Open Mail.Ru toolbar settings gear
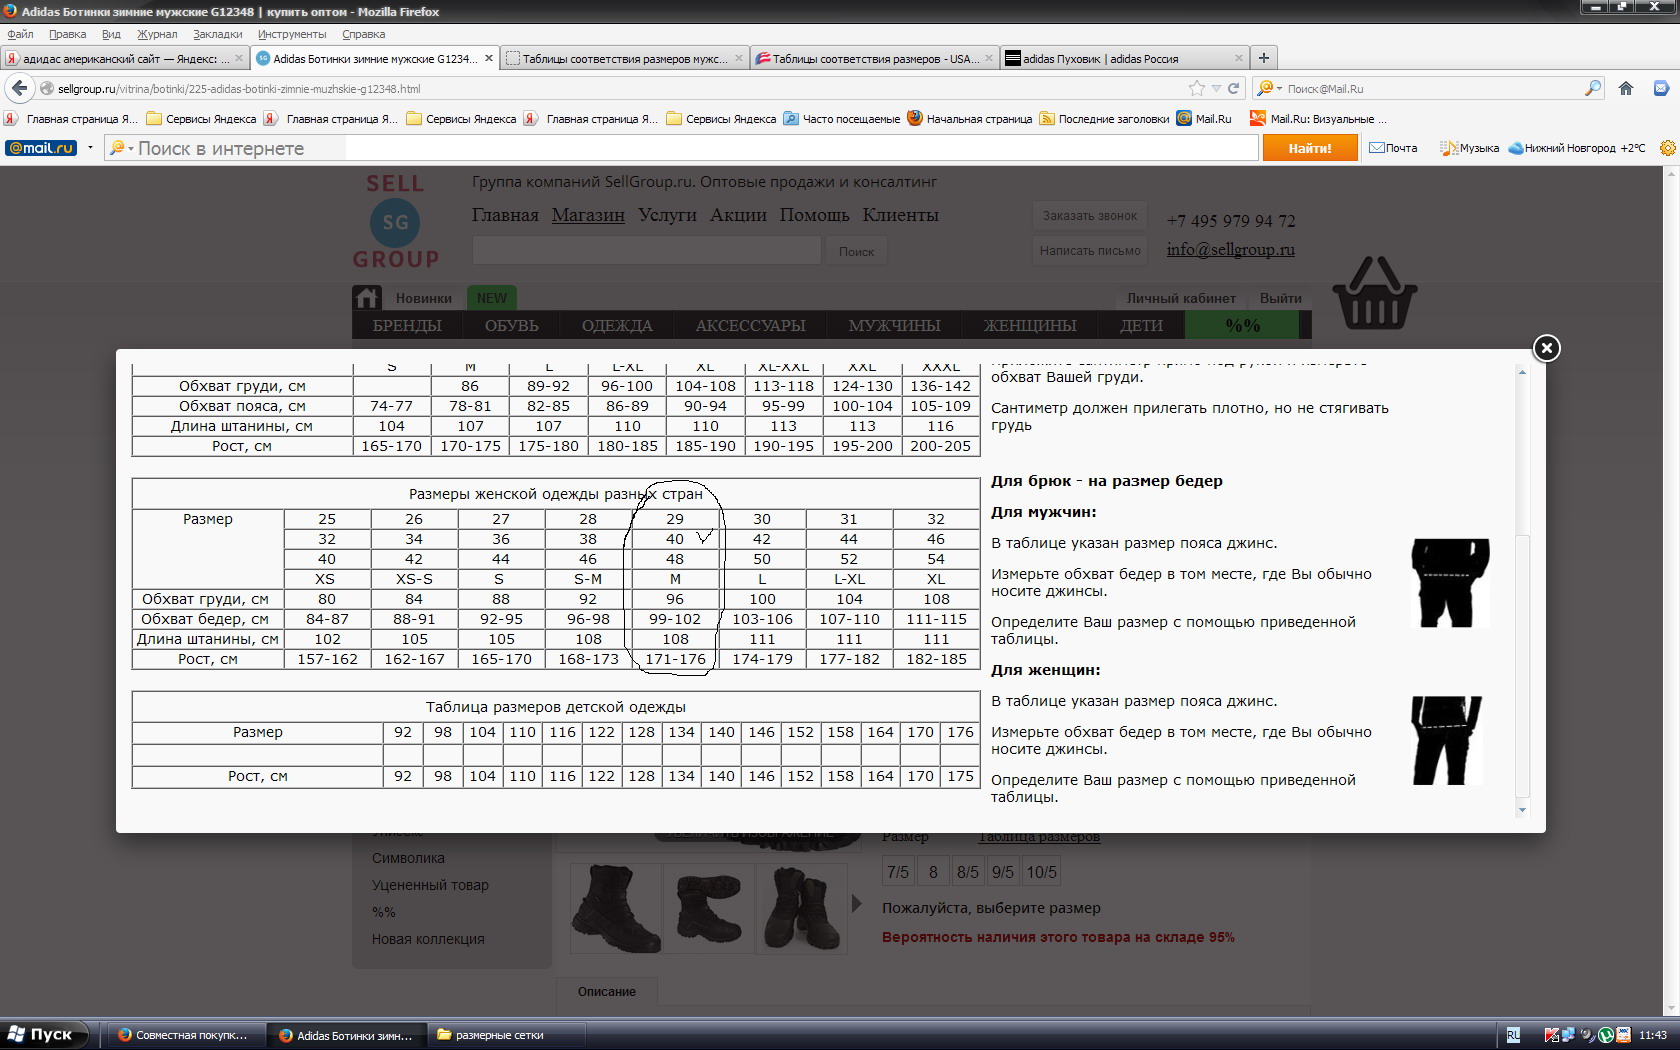1680x1050 pixels. tap(1668, 148)
